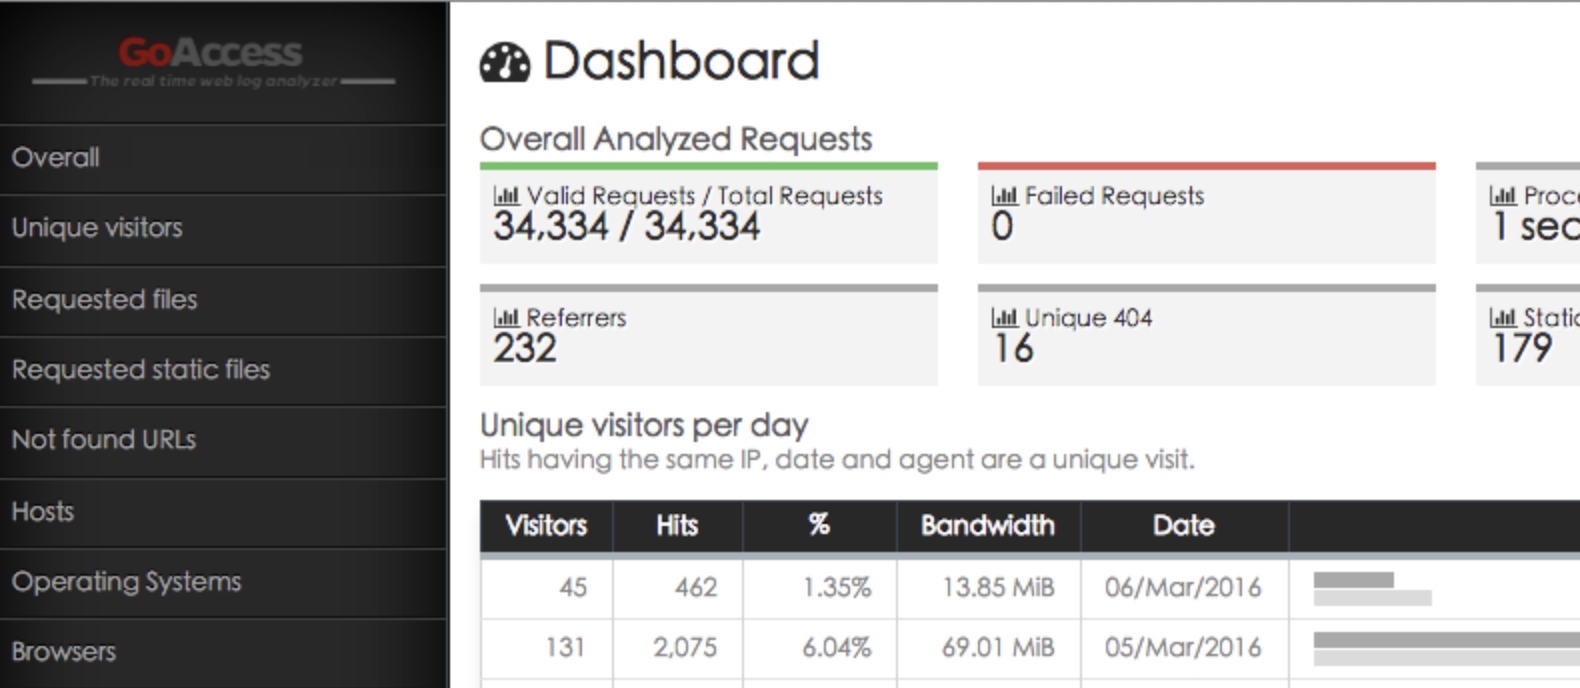The width and height of the screenshot is (1580, 688).
Task: Click the 131 visitors cell
Action: (546, 648)
